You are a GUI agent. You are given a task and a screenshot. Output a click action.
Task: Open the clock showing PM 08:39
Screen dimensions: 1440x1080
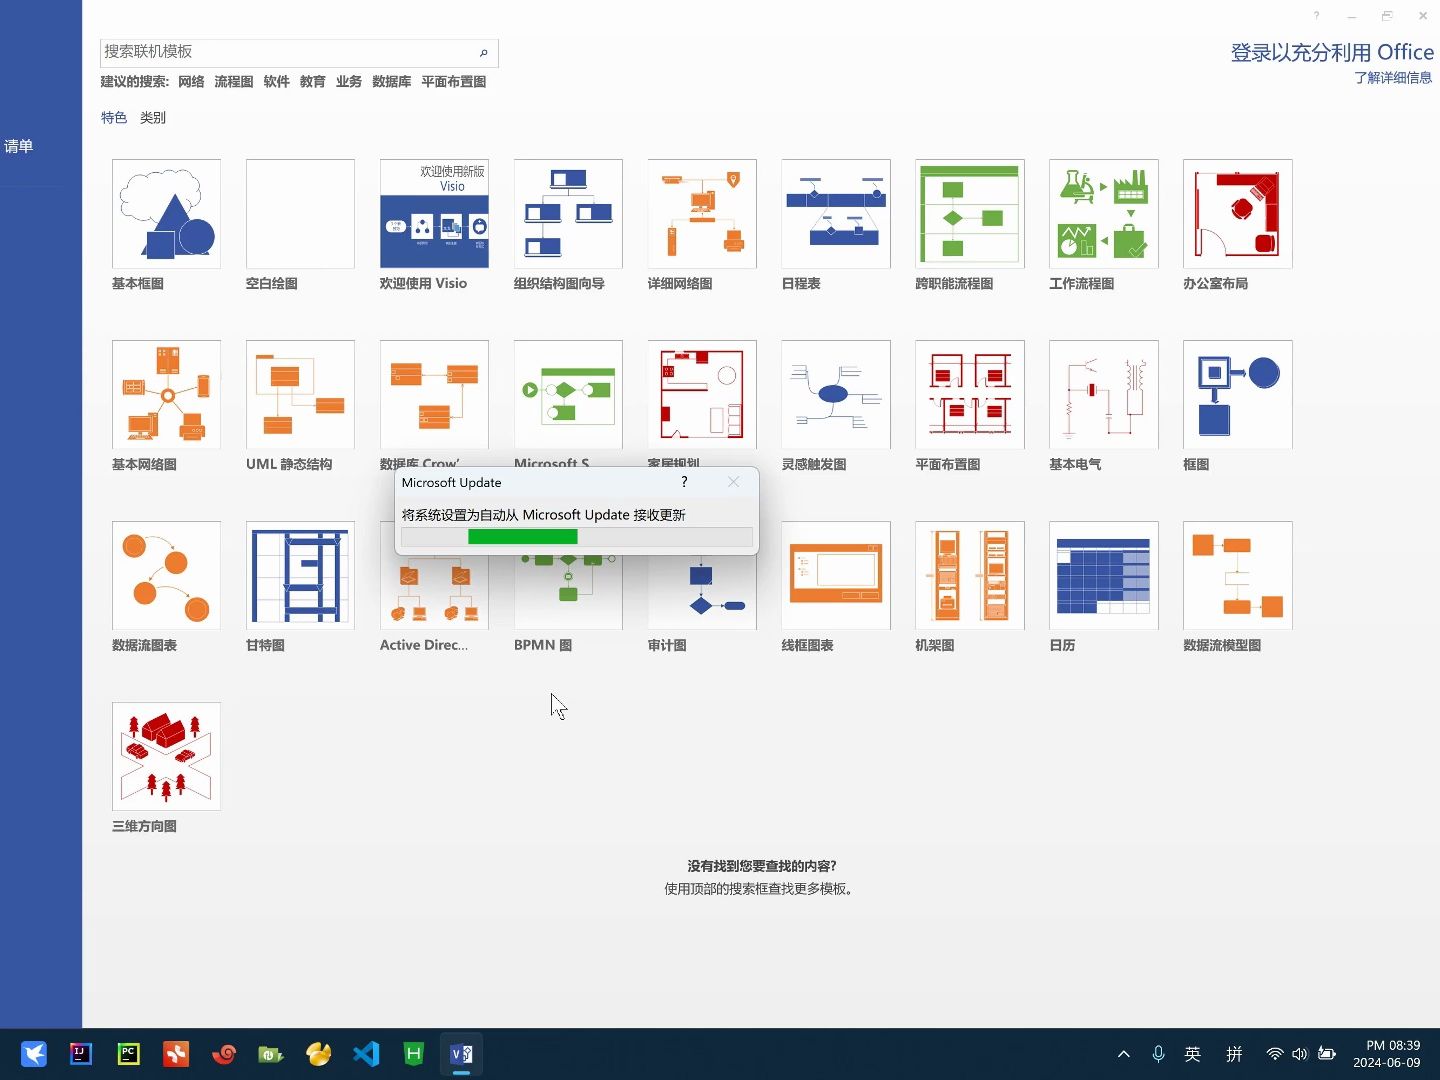[x=1387, y=1054]
